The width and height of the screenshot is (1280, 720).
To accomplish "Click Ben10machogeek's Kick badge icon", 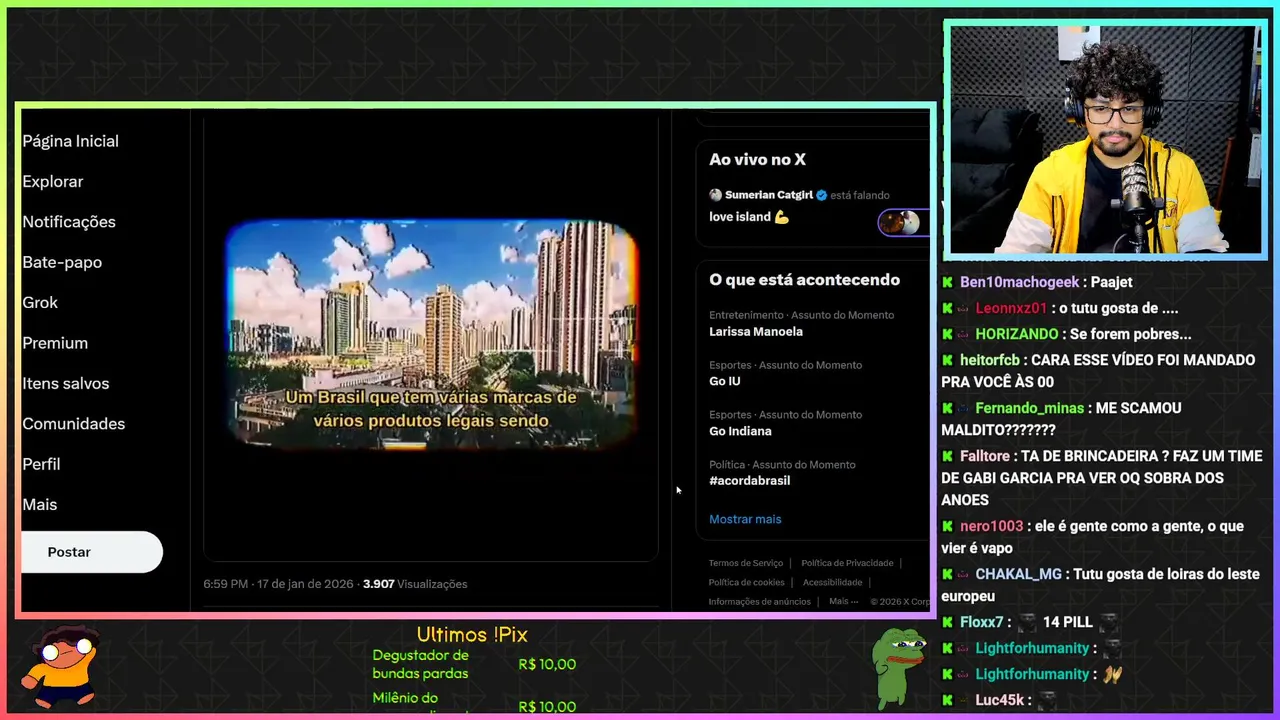I will click(x=948, y=283).
